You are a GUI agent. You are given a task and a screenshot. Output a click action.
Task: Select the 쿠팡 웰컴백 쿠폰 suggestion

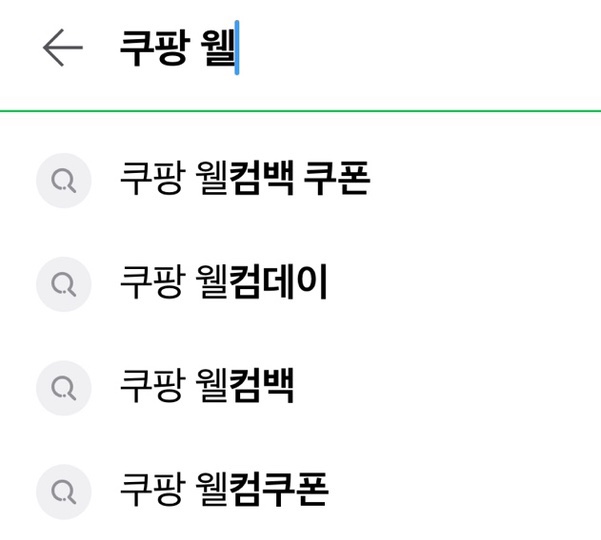click(x=244, y=180)
